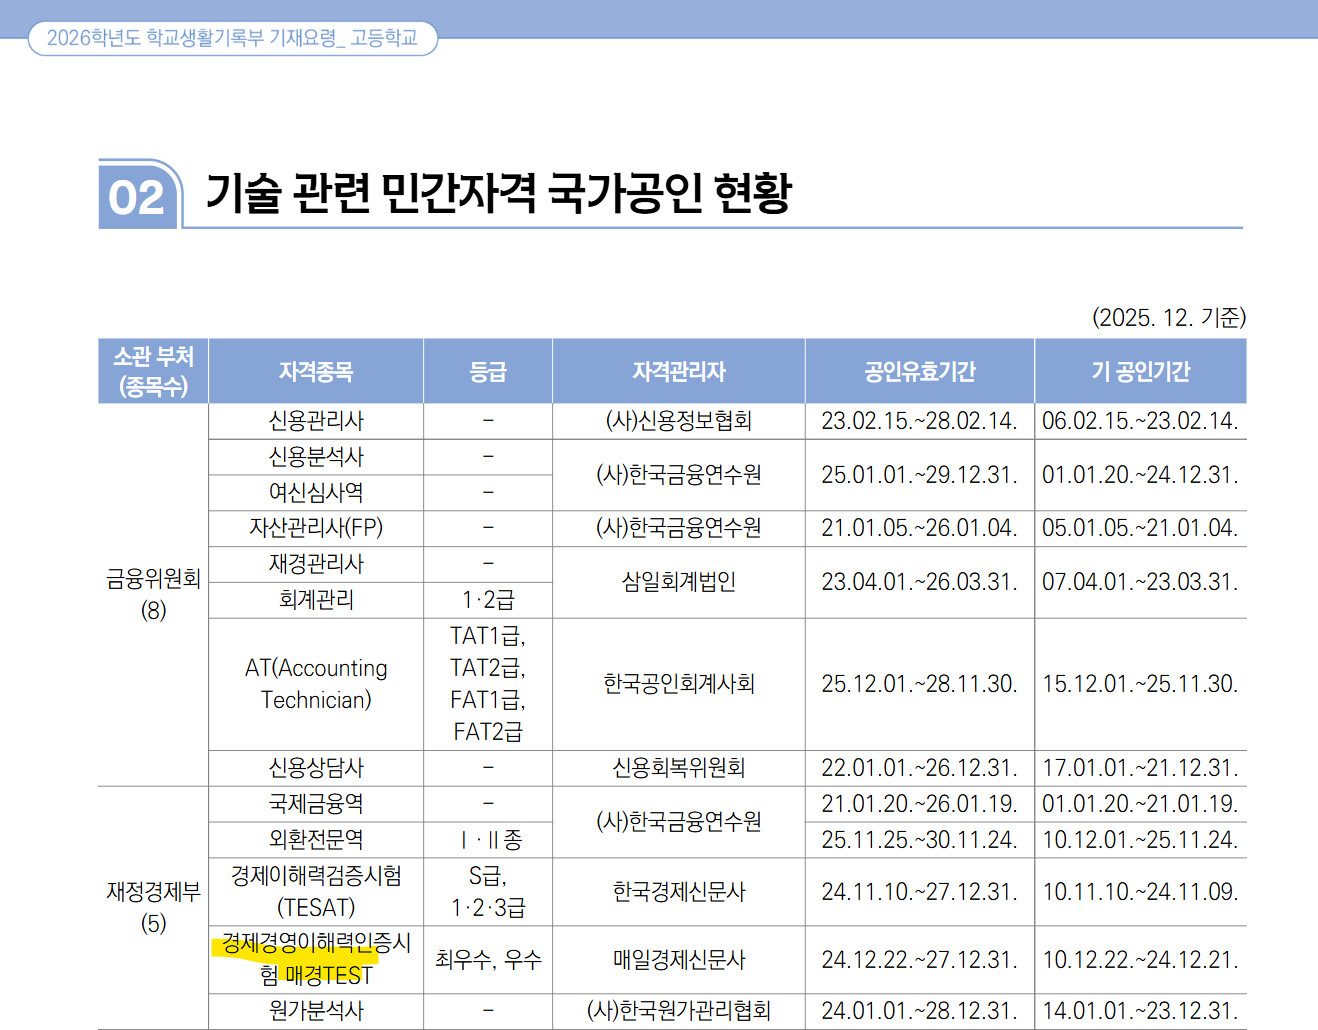
Task: Click the period '24.01.01.~28.12.31.'
Action: coord(920,1011)
